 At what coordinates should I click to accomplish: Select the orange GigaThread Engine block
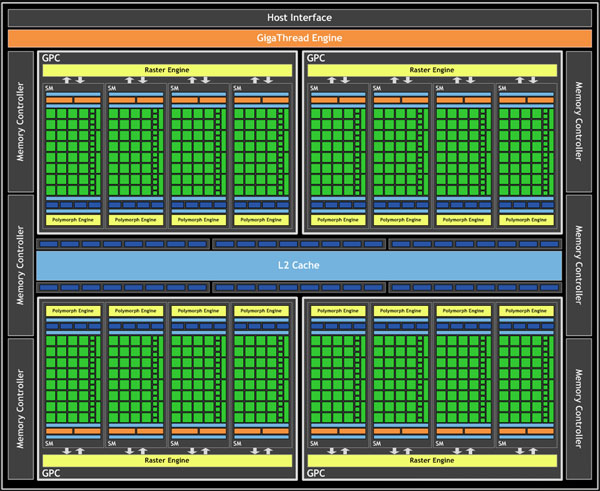(300, 38)
